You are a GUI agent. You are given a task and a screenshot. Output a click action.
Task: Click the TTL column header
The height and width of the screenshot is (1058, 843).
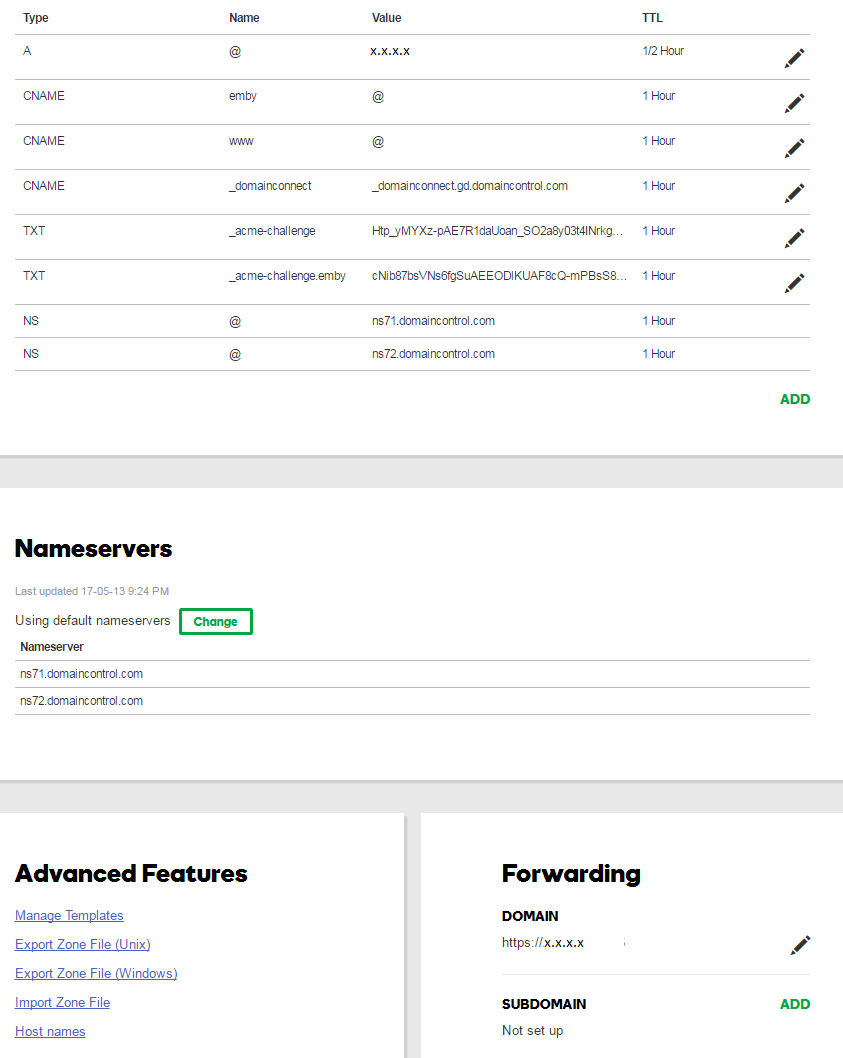(x=652, y=18)
